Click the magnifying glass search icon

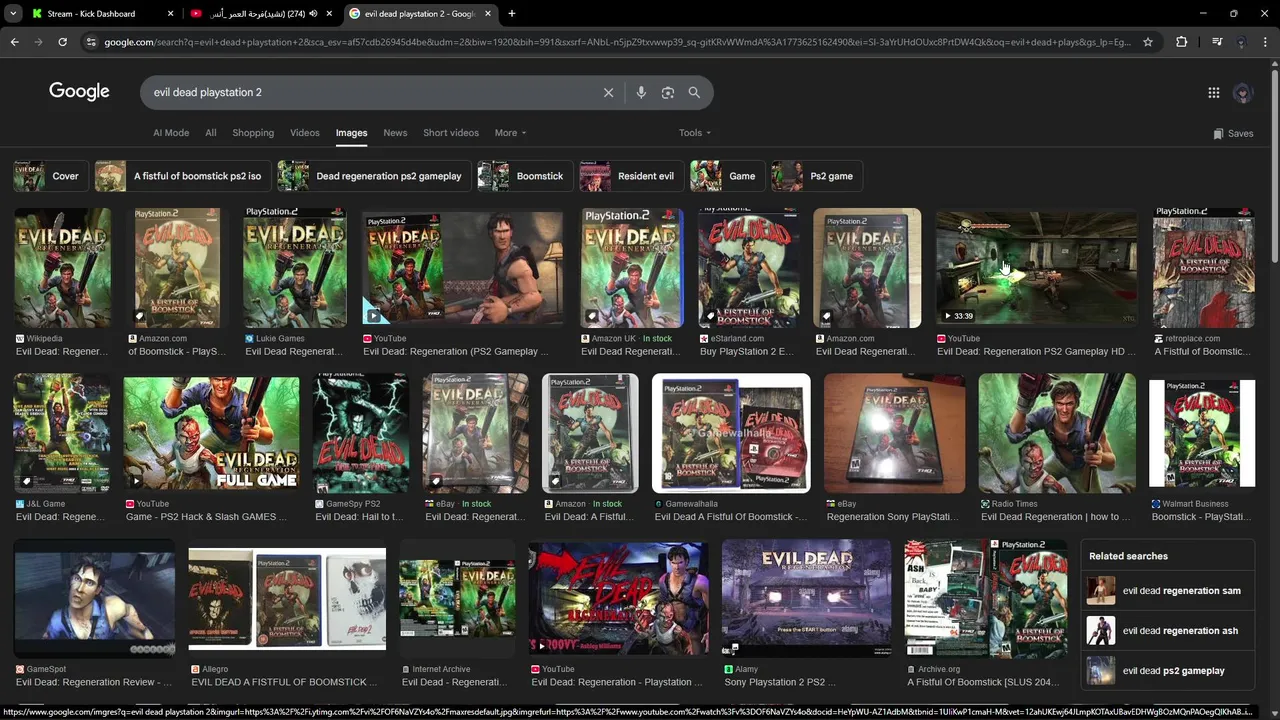tap(694, 92)
